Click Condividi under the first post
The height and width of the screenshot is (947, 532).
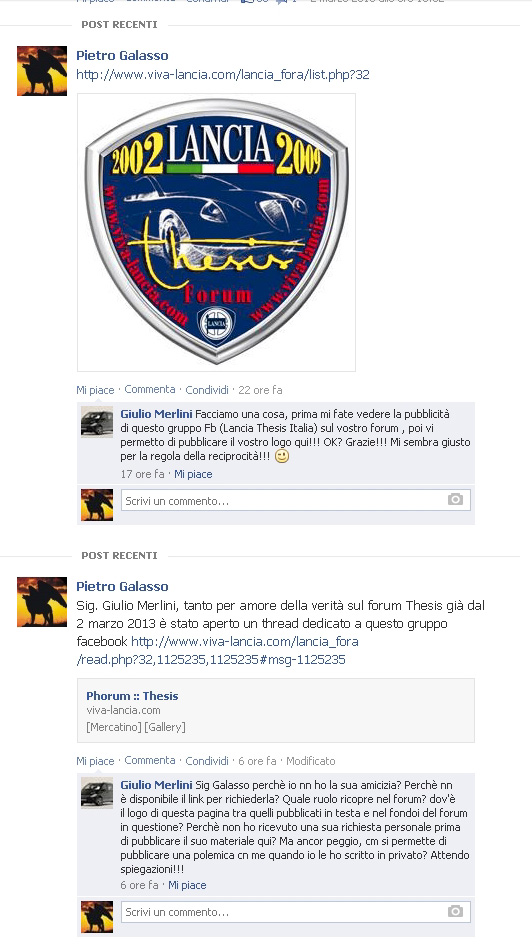tap(207, 390)
